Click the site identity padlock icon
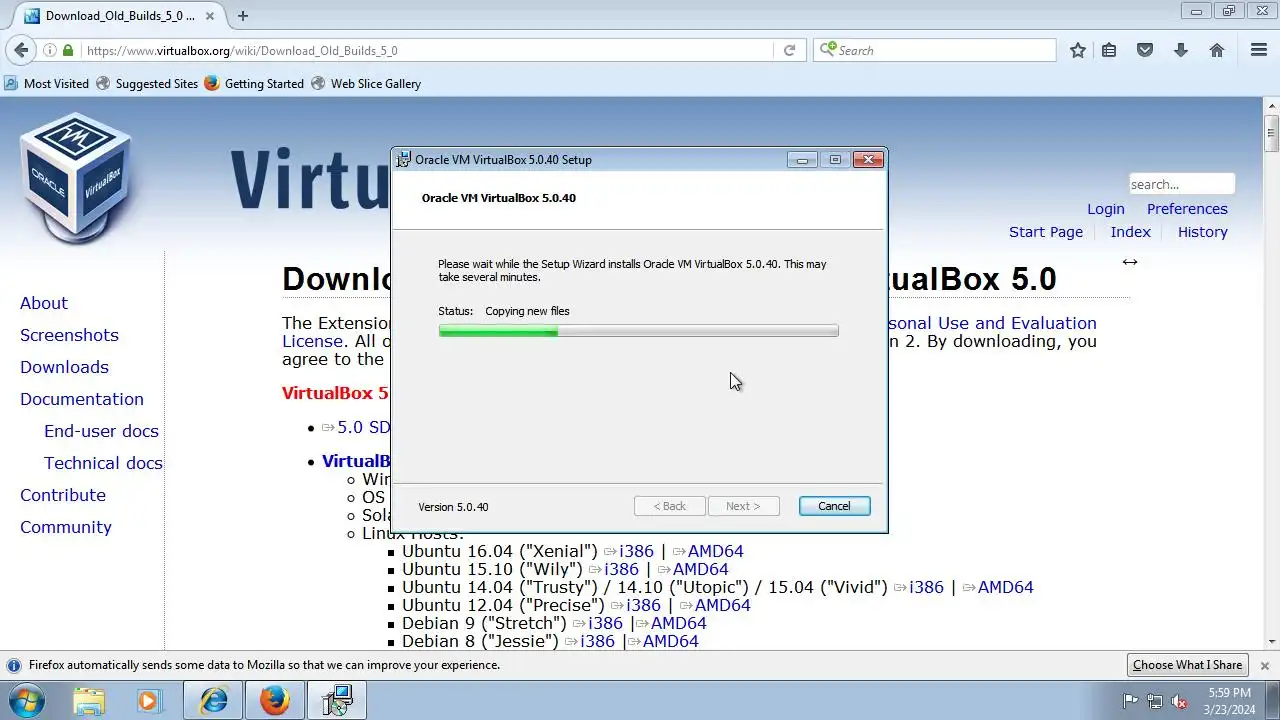 click(x=68, y=50)
